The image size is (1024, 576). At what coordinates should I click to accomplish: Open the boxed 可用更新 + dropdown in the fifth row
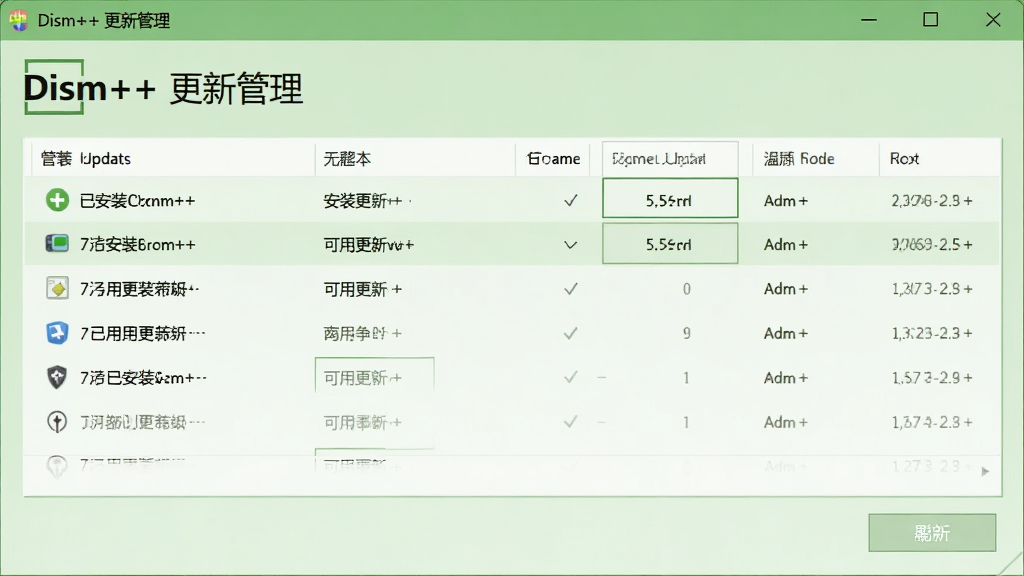click(x=374, y=376)
